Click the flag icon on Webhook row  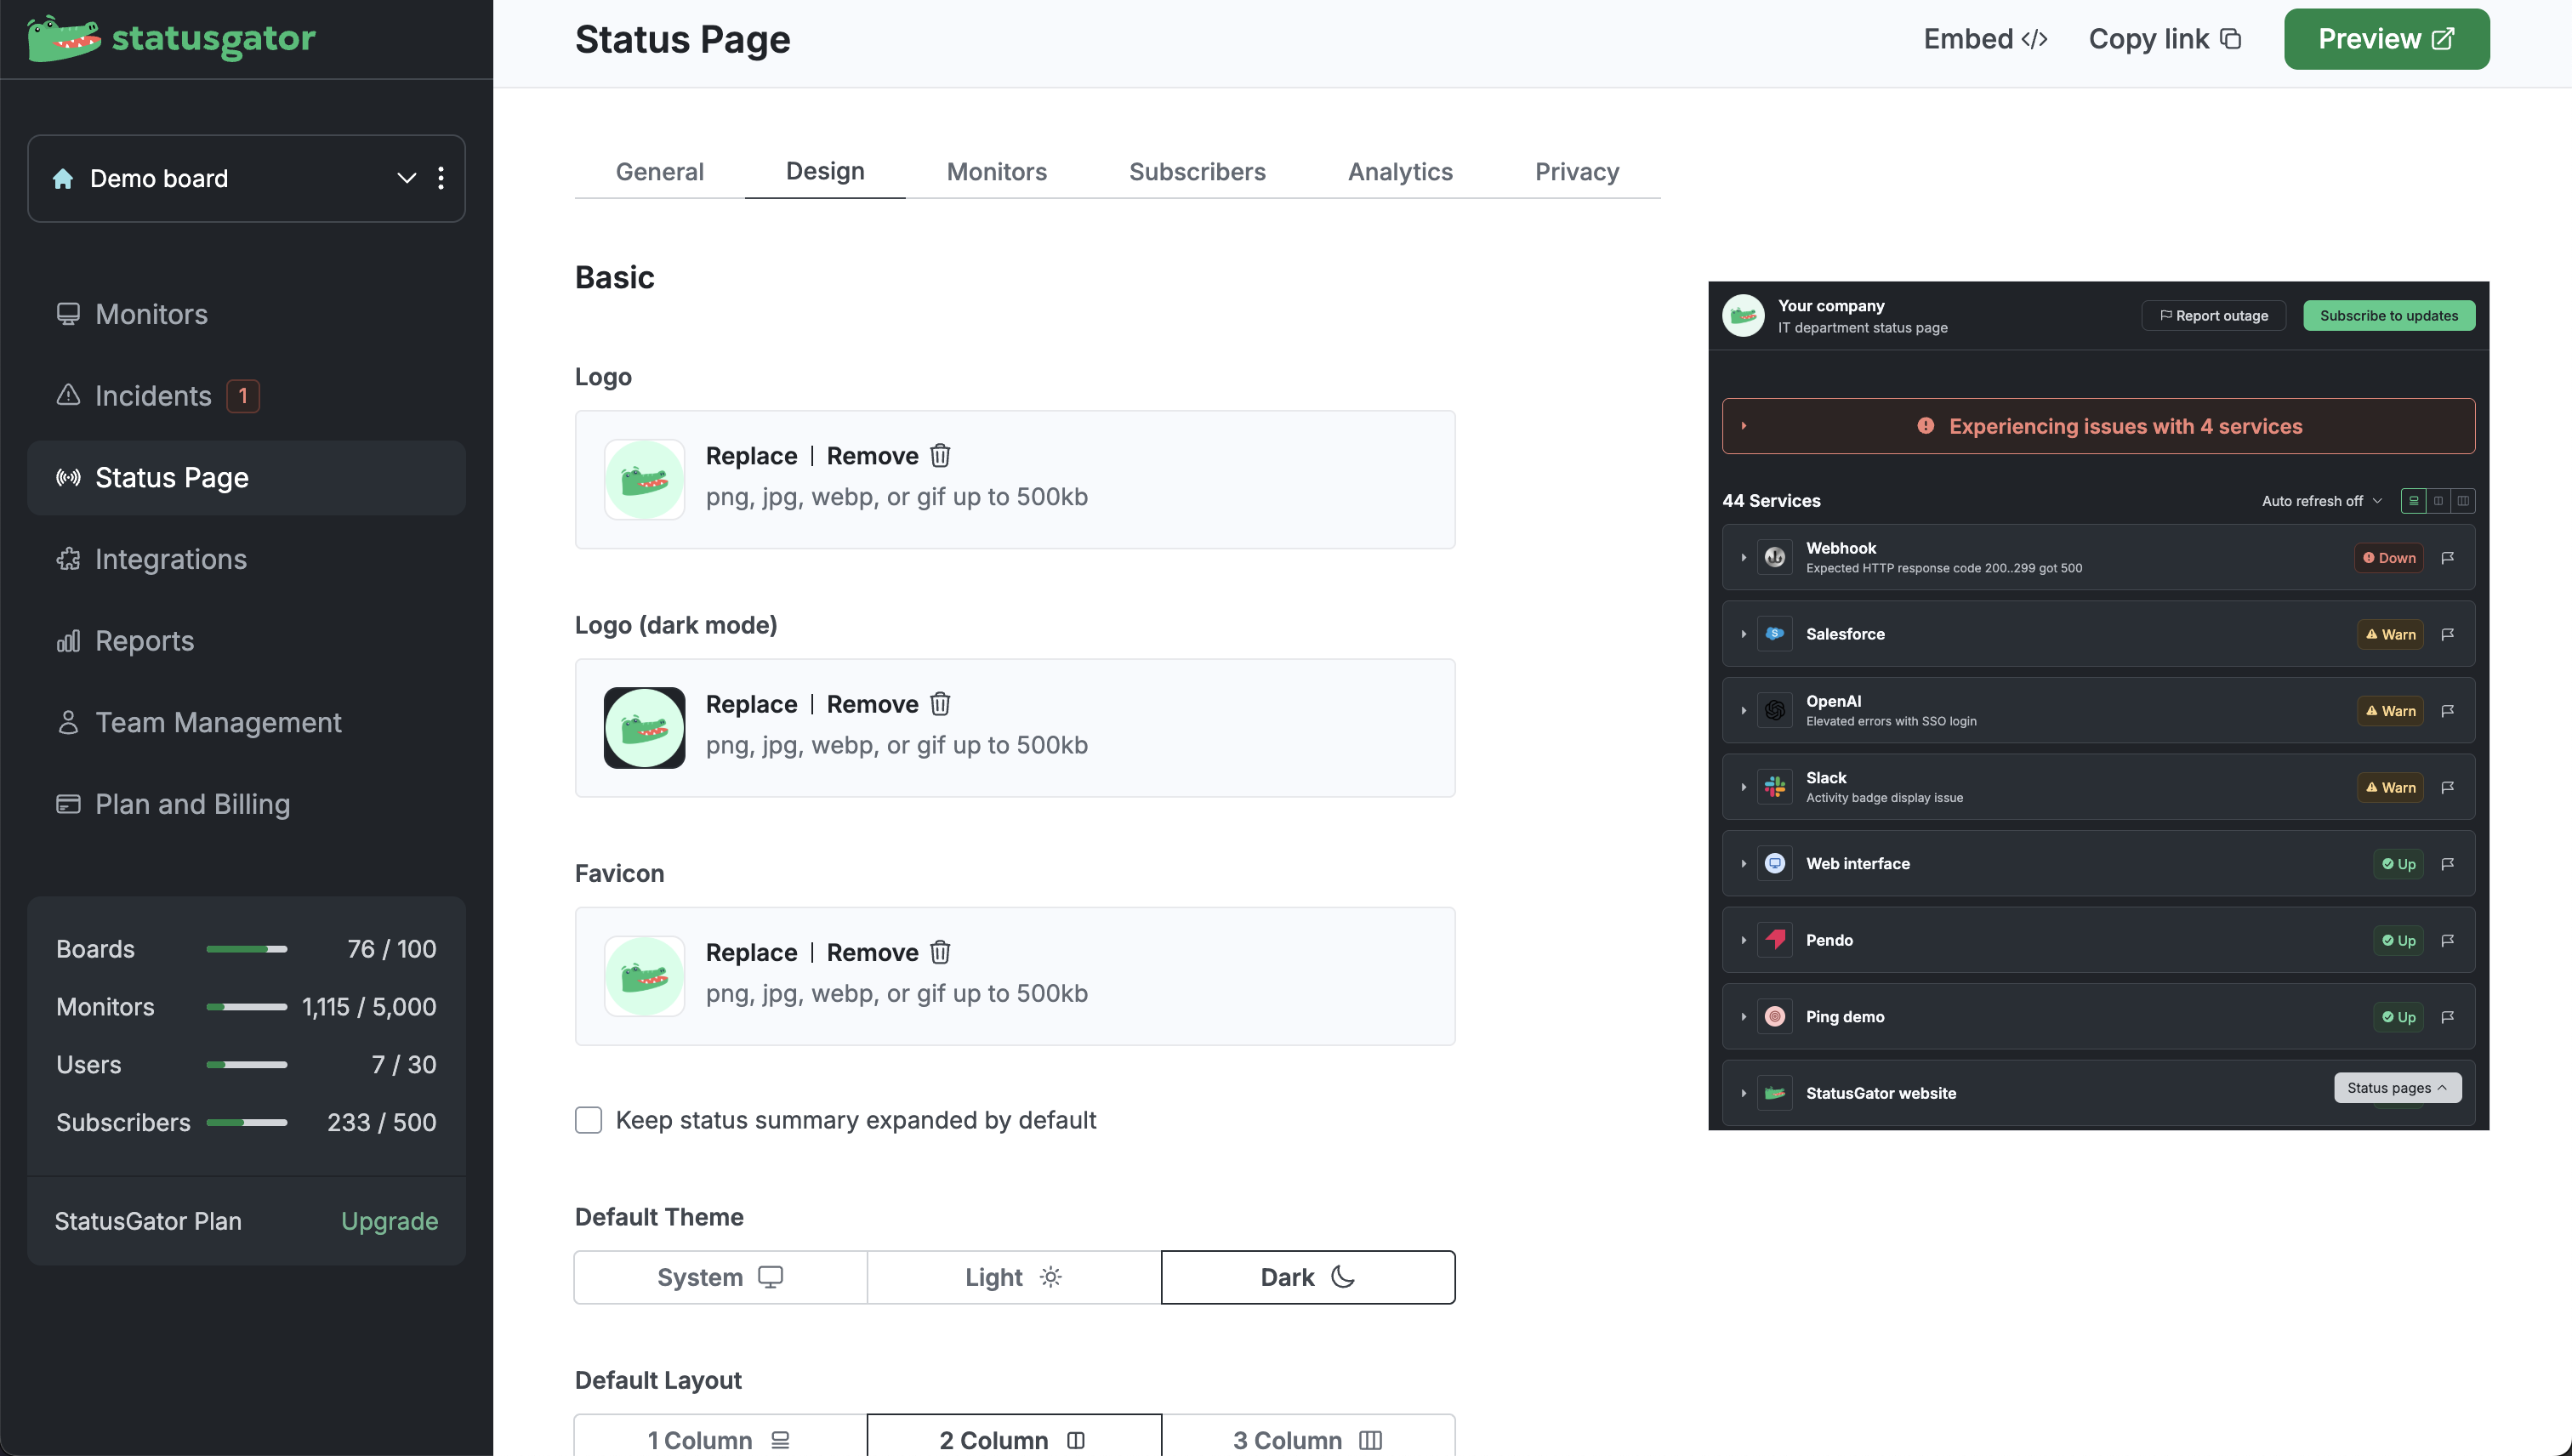[2447, 558]
